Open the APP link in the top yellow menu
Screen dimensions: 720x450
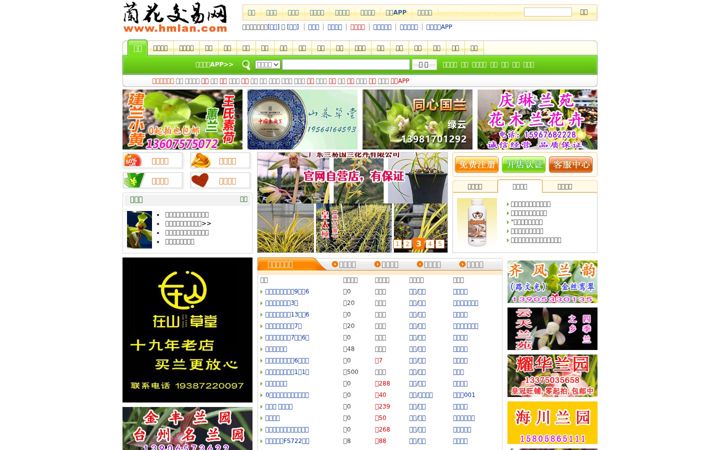click(396, 12)
